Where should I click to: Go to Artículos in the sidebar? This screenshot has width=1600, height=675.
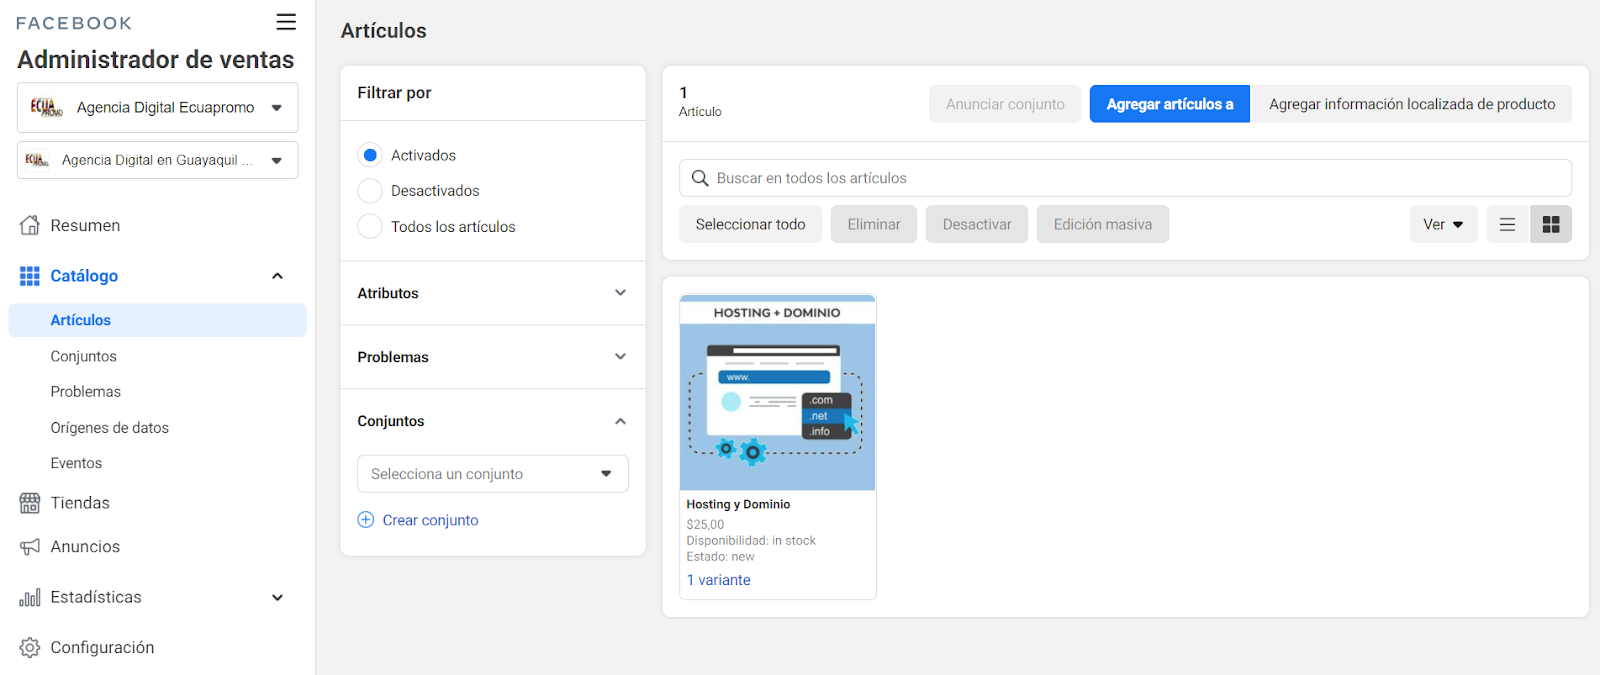157,320
